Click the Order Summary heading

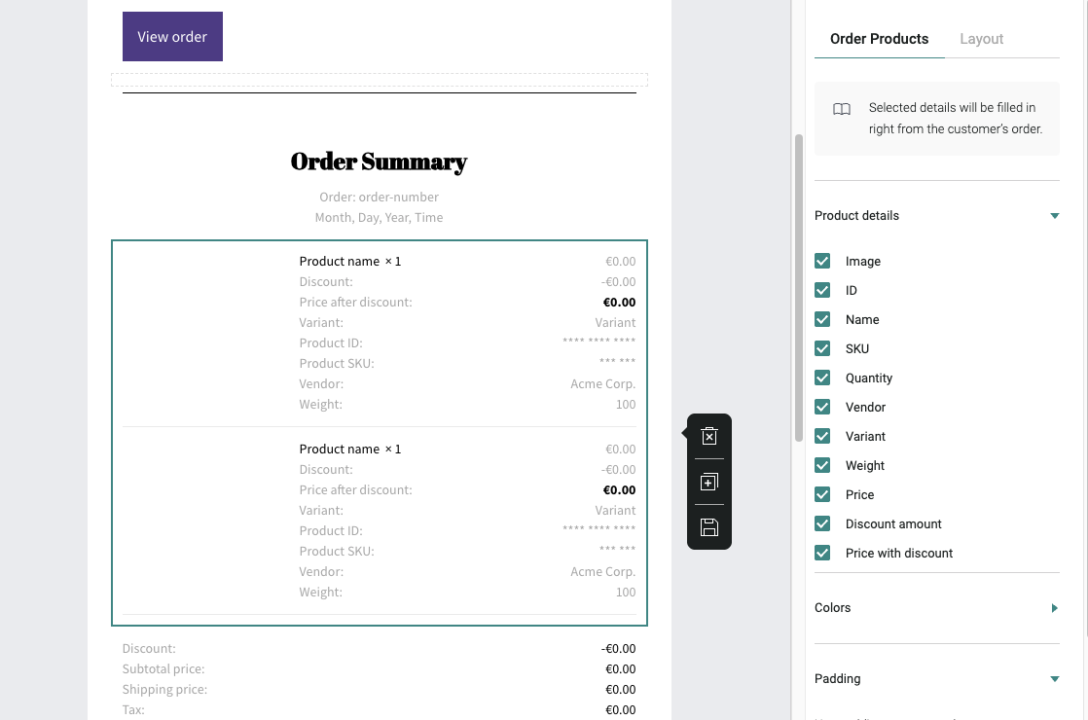click(379, 162)
